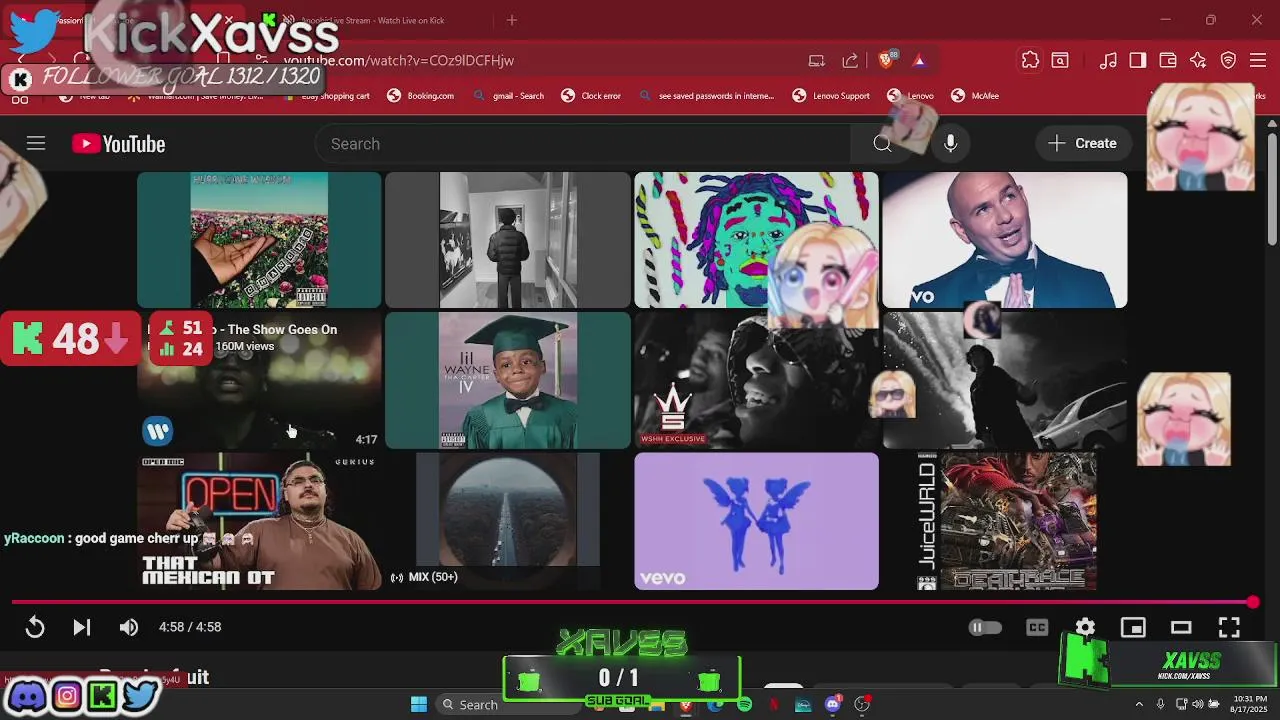Screen dimensions: 1280x720
Task: Click the install/cast screen icon in address bar
Action: tap(817, 60)
